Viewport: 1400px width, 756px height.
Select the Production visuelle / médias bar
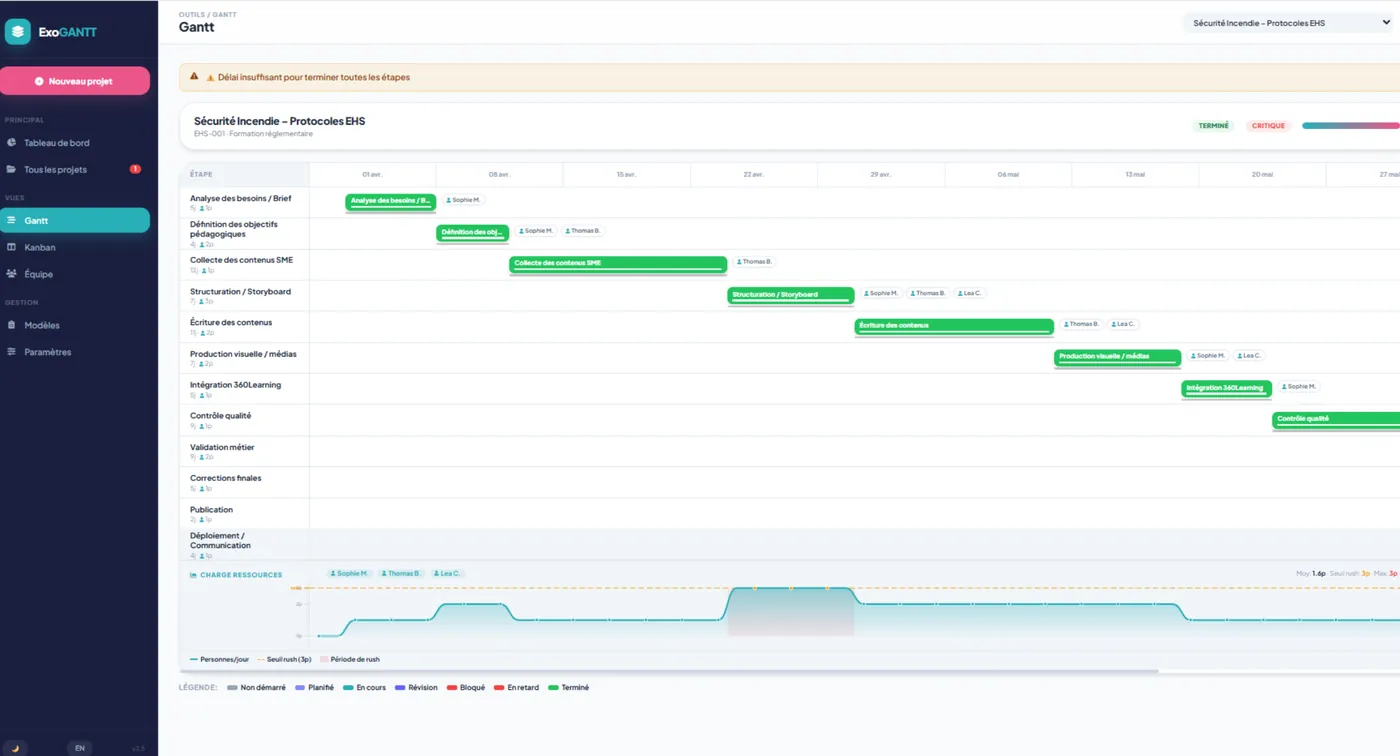(1117, 357)
